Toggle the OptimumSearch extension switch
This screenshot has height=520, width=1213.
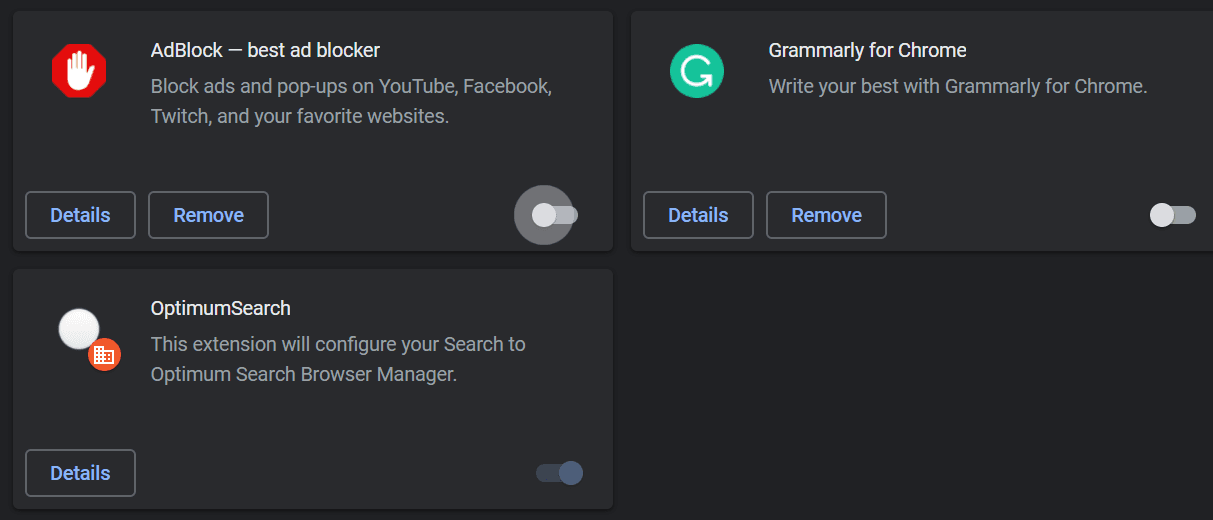click(560, 472)
